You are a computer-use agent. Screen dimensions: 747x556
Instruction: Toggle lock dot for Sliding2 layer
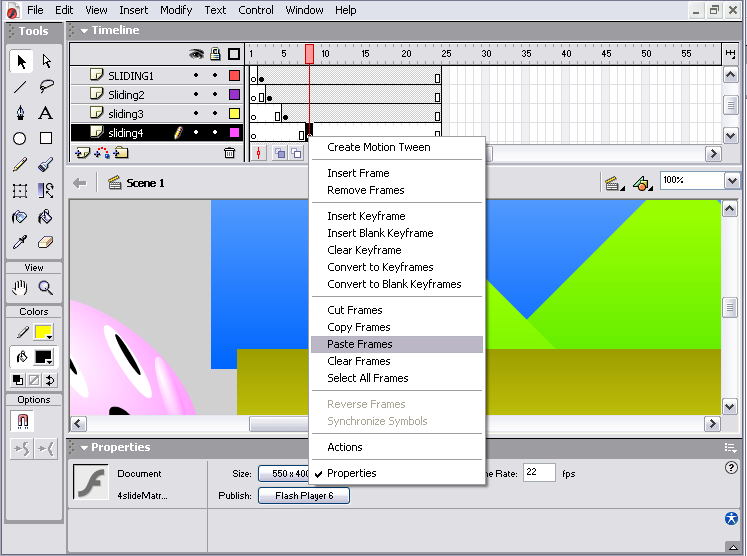(x=214, y=95)
